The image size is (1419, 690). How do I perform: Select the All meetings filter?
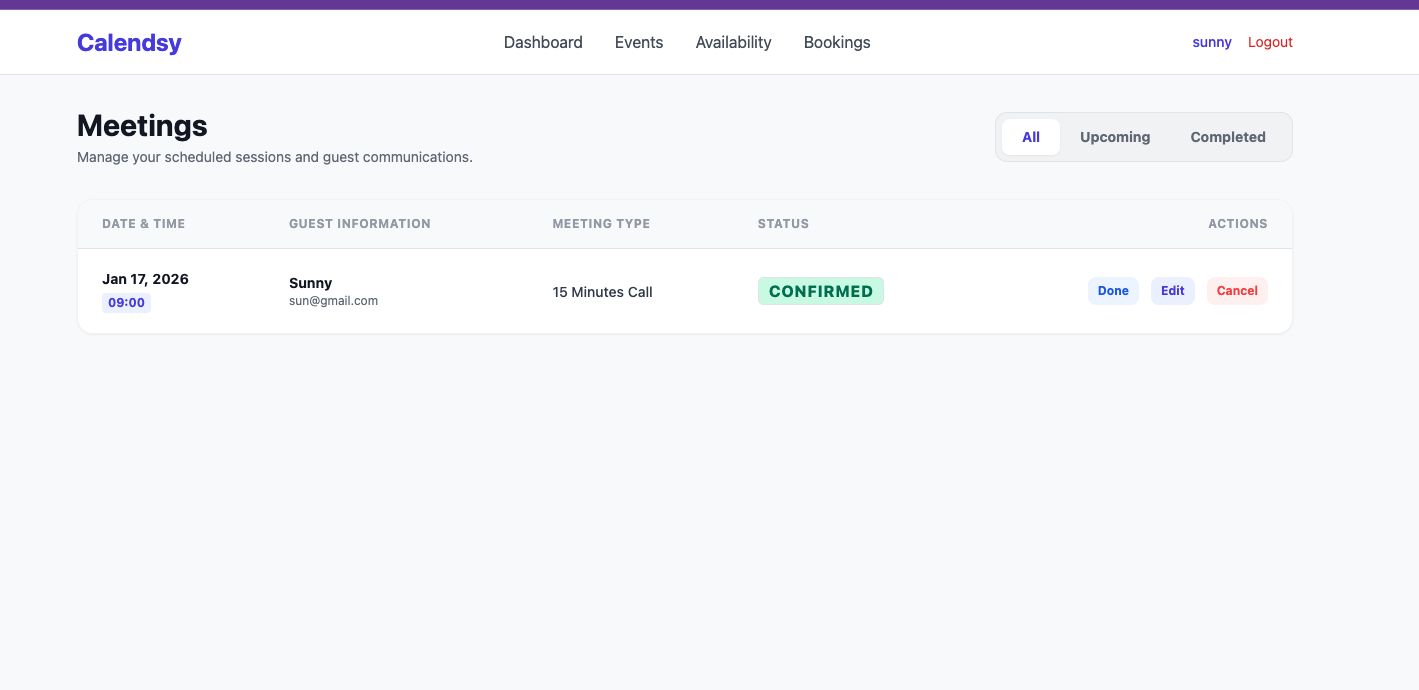pos(1031,137)
